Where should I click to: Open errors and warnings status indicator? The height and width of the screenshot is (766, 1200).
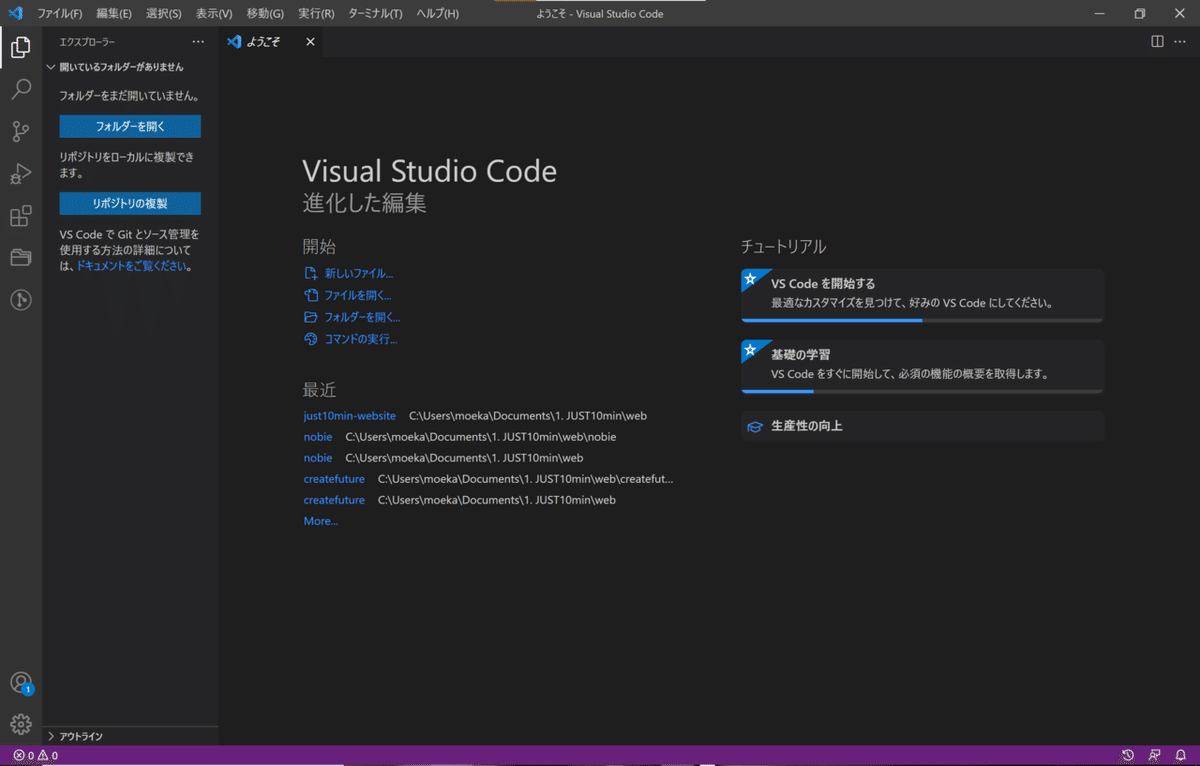pos(35,755)
